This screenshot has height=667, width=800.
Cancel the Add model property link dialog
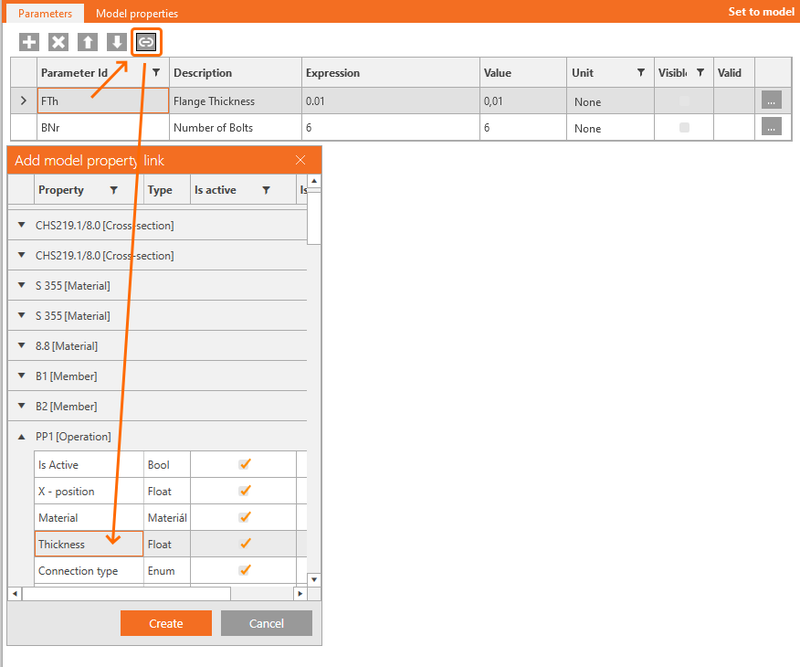click(x=266, y=622)
